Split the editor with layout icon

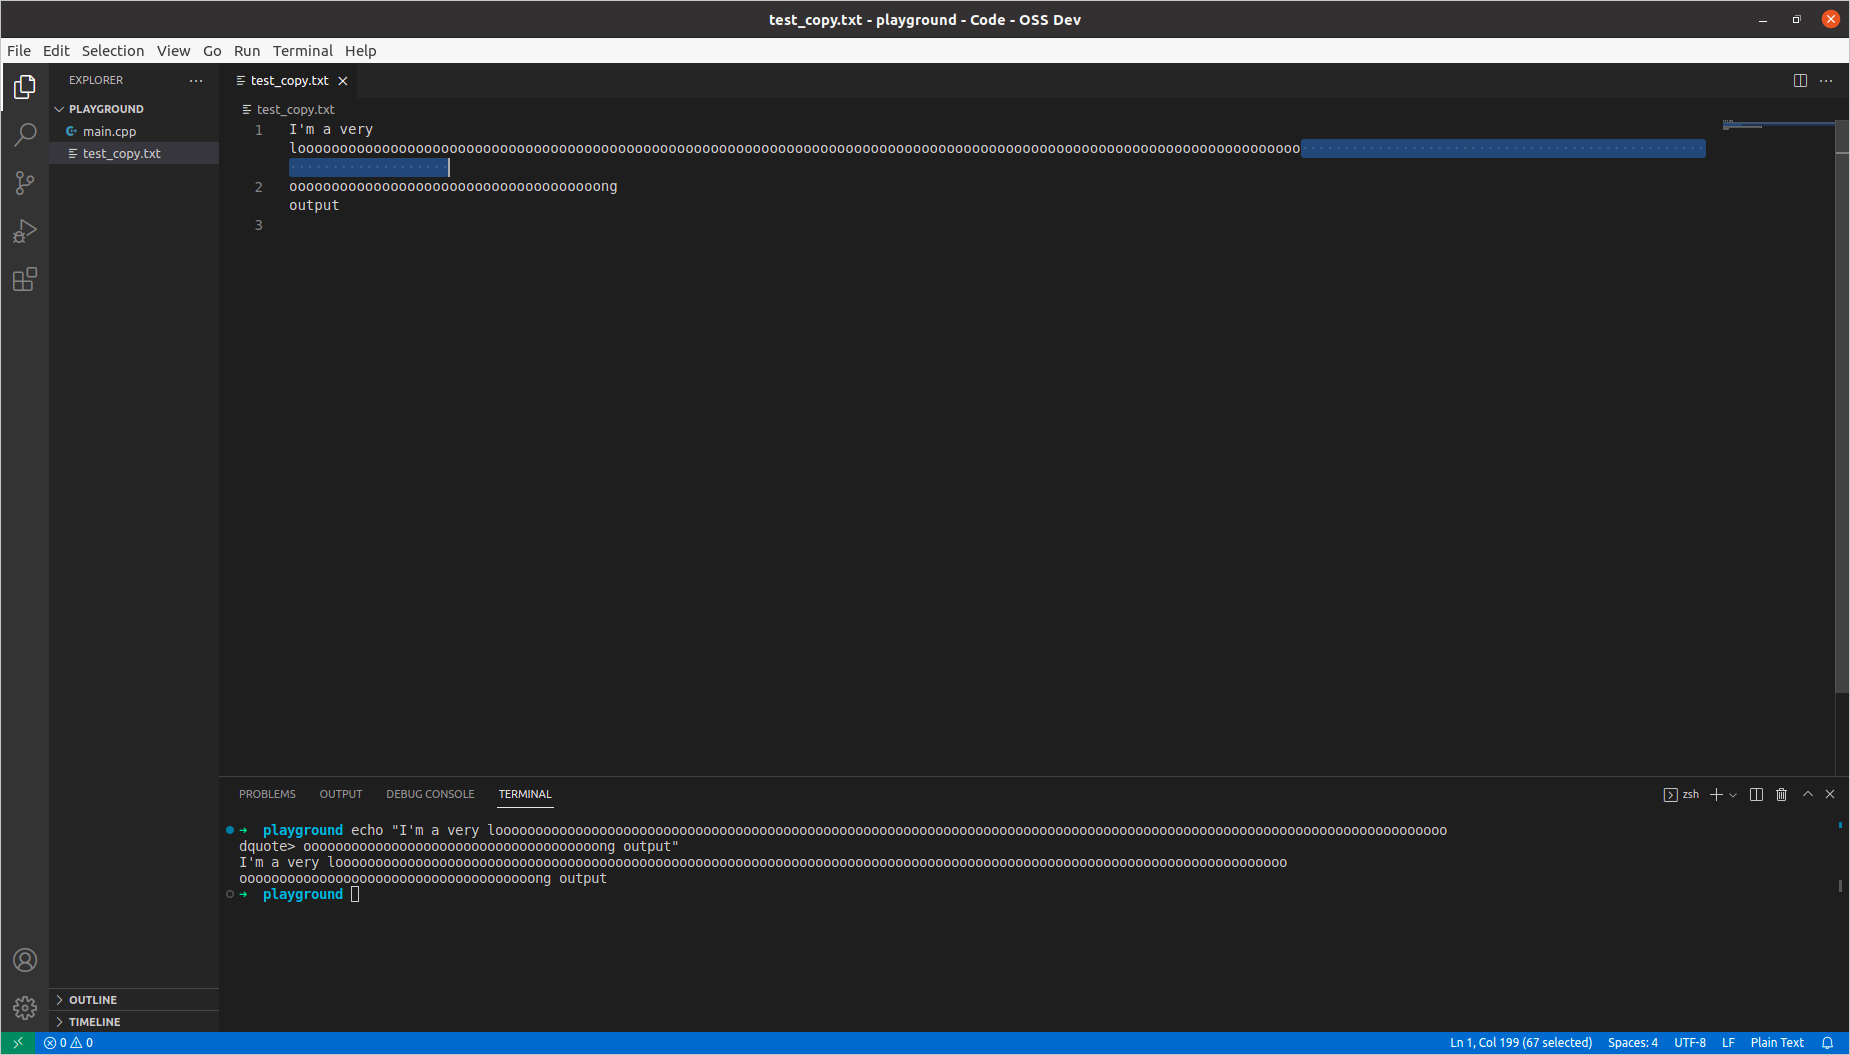tap(1802, 80)
